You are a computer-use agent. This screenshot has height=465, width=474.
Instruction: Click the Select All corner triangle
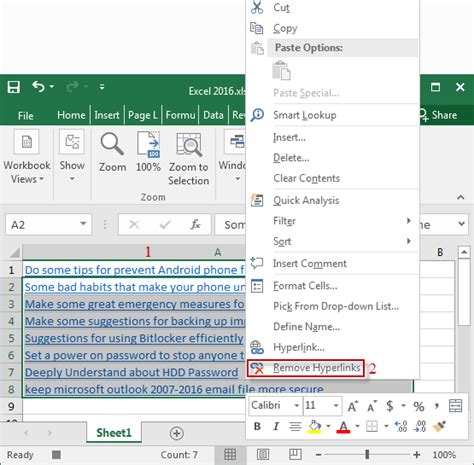pyautogui.click(x=14, y=253)
